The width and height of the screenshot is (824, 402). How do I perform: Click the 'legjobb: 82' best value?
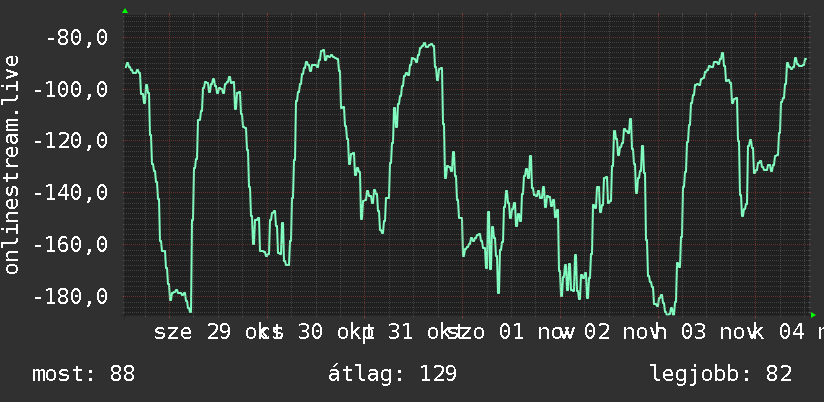coord(721,374)
